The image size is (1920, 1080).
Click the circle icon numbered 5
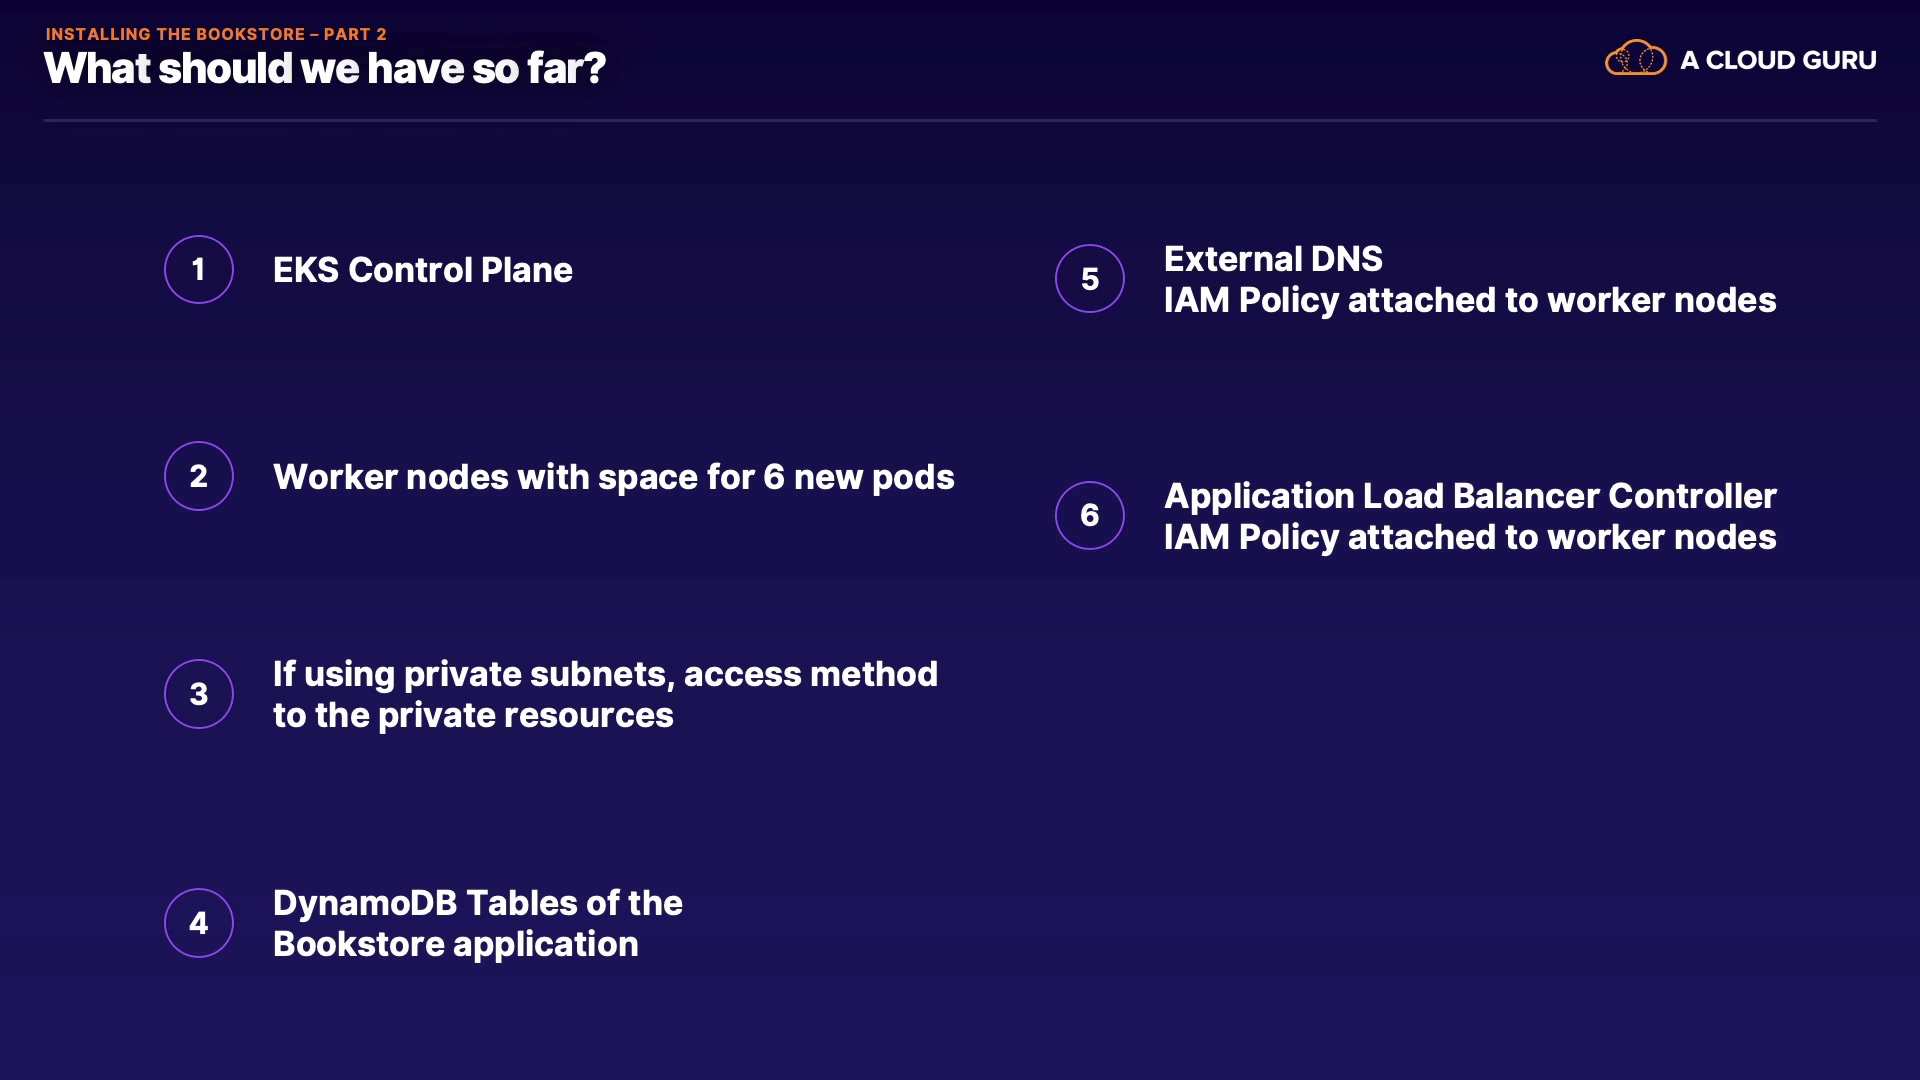point(1090,278)
